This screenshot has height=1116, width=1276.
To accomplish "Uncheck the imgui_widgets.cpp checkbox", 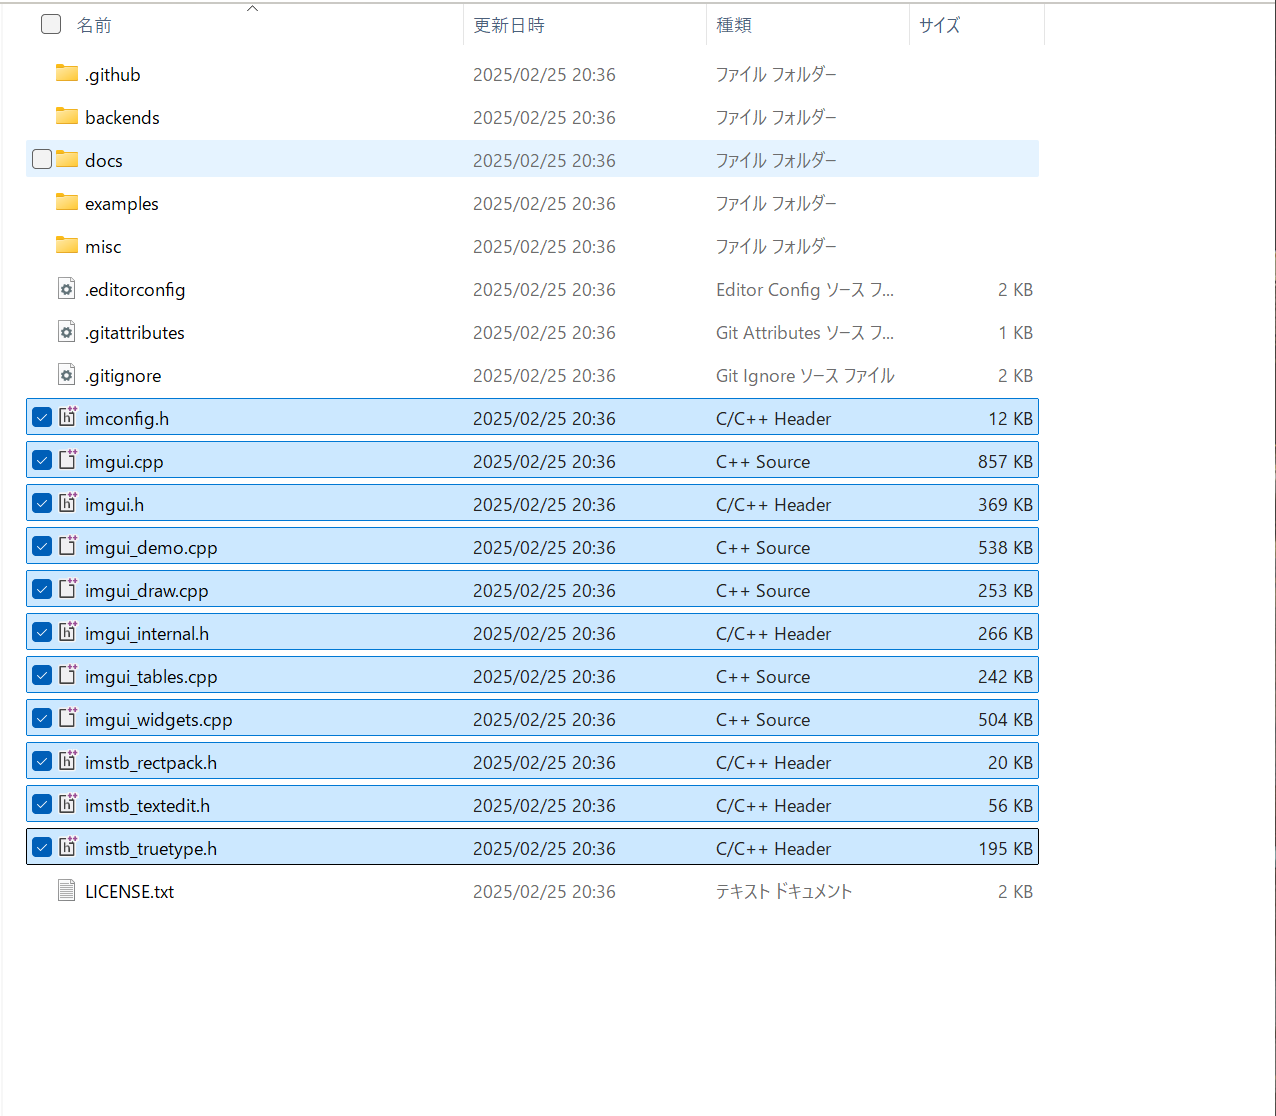I will coord(42,718).
